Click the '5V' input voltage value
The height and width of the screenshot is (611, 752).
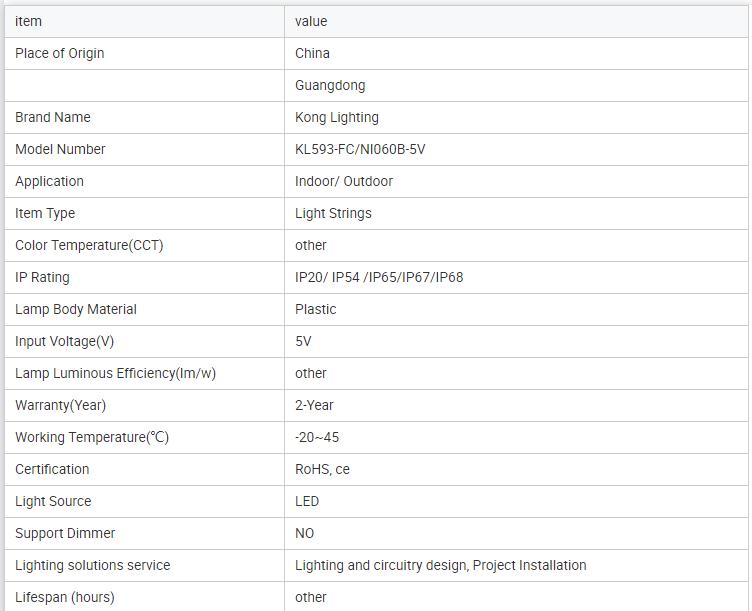pos(304,341)
